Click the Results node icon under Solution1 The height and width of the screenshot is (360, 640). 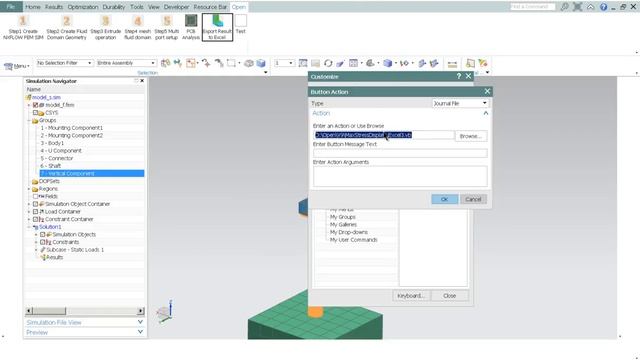coord(43,257)
